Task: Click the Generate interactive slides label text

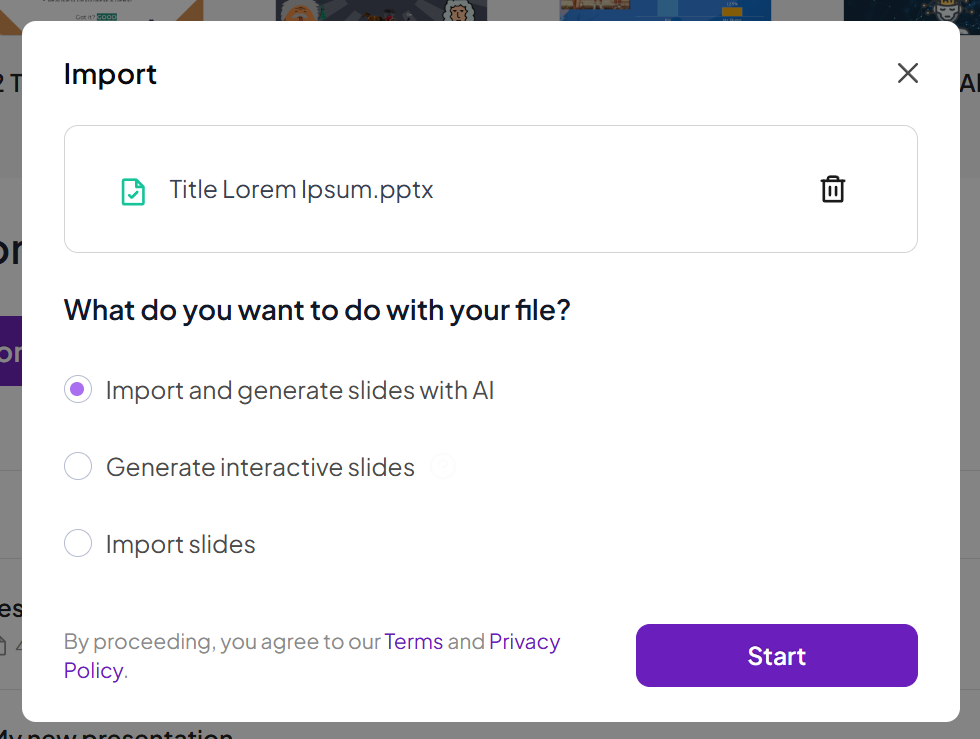Action: 260,467
